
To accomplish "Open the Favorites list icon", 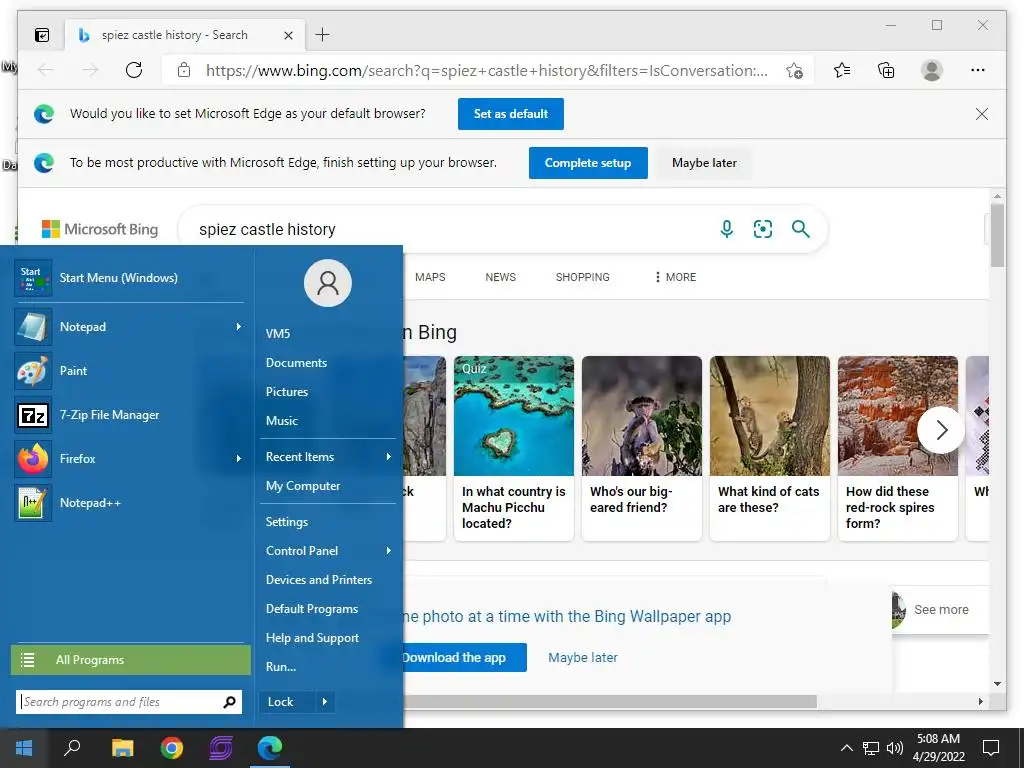I will click(842, 70).
